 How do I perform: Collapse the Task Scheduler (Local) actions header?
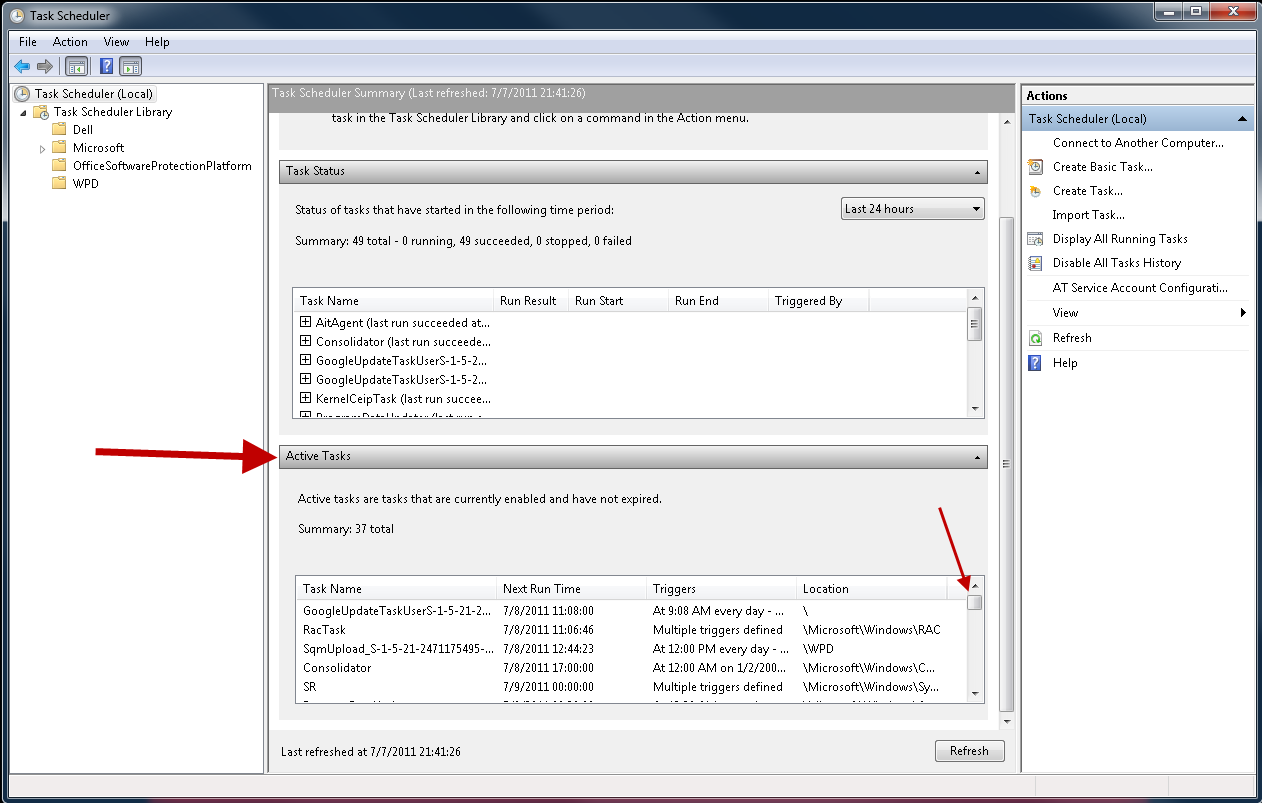click(x=1243, y=119)
